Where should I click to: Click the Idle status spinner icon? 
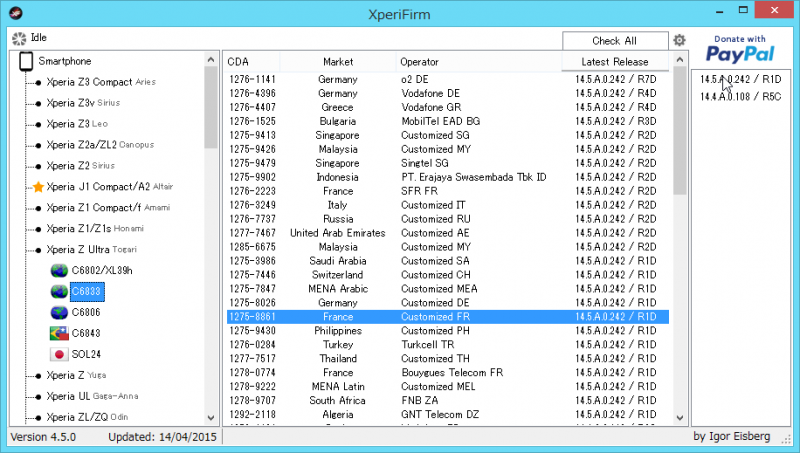(19, 38)
